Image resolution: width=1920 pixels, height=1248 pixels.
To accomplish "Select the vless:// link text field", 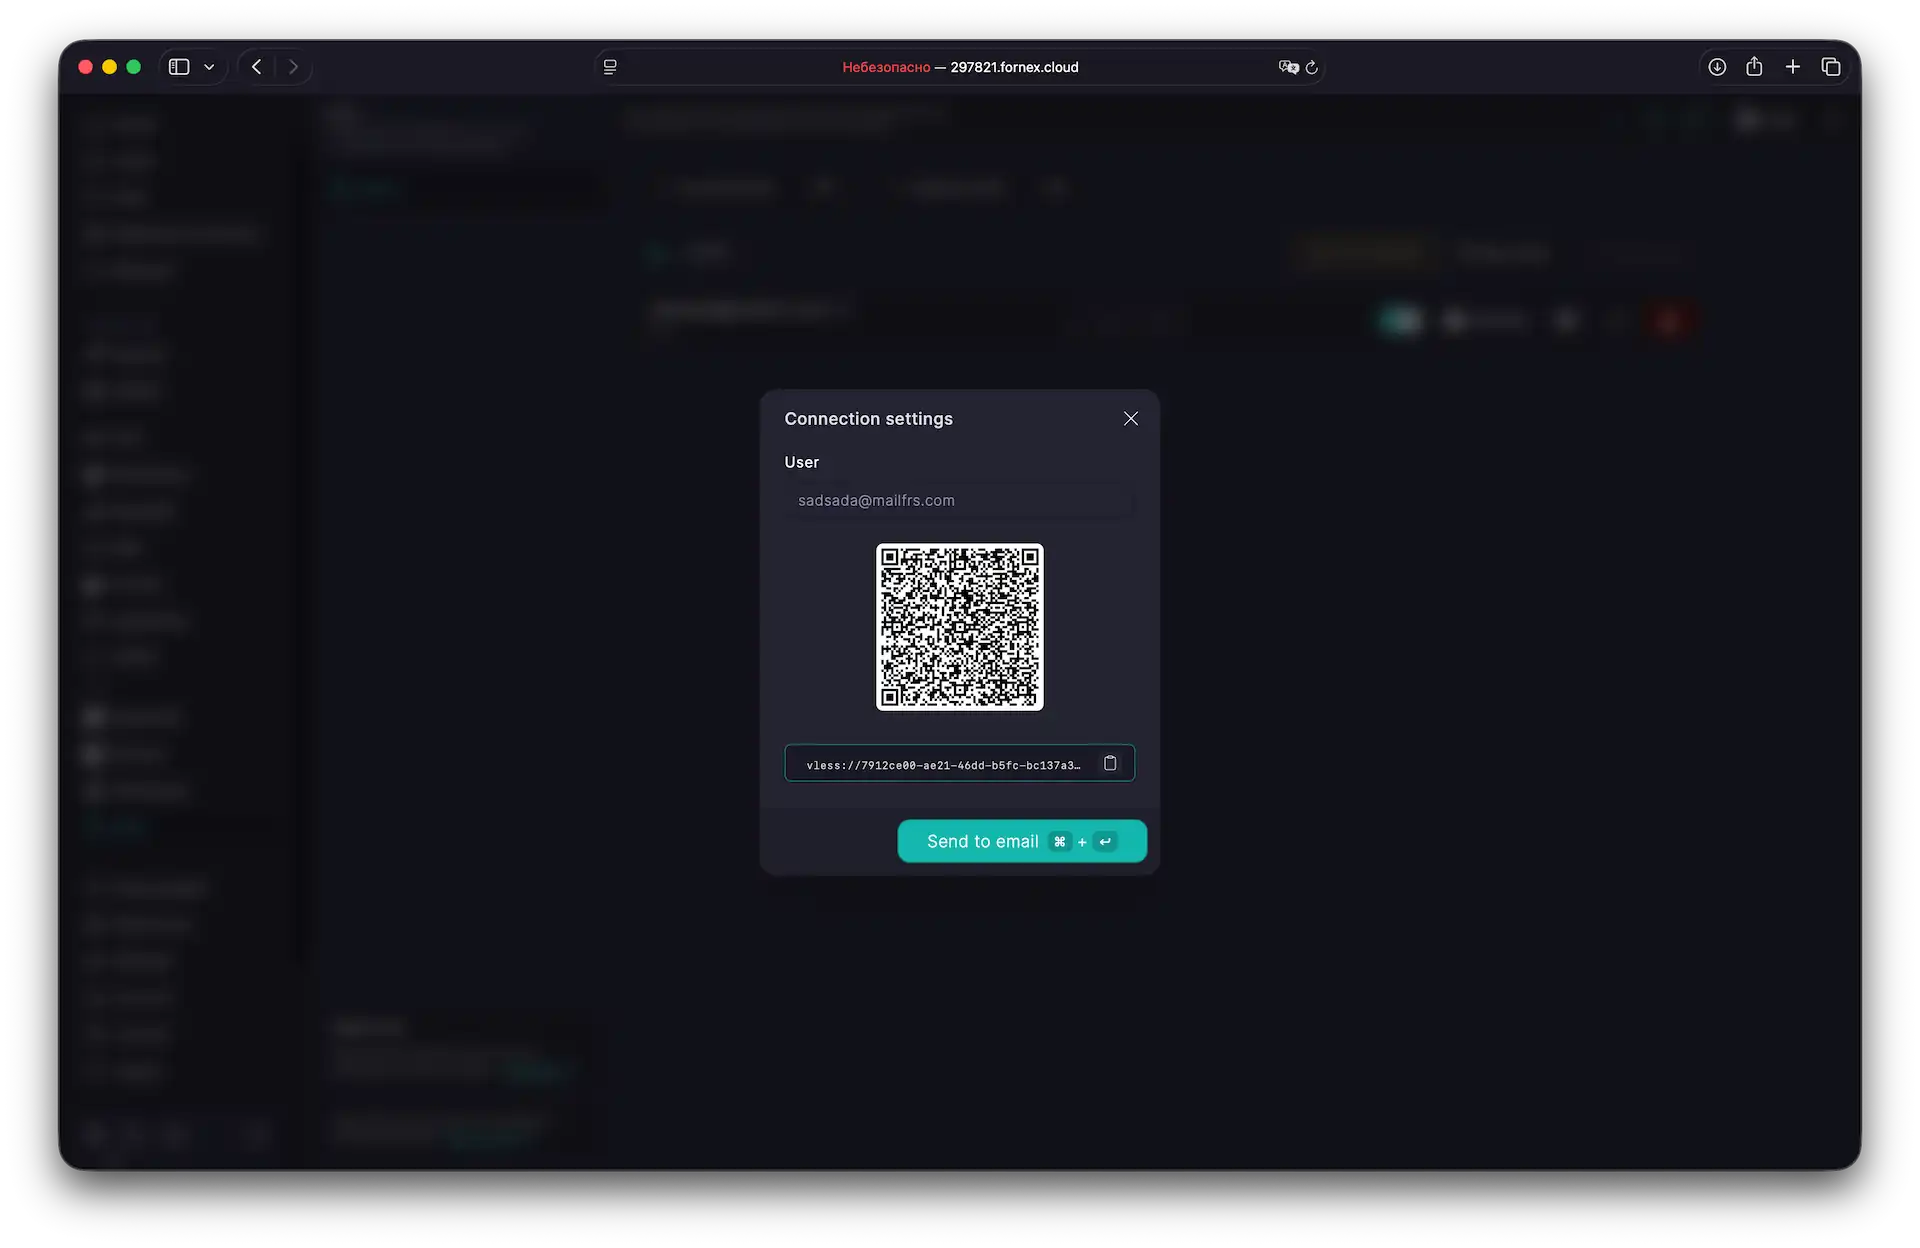I will [x=940, y=763].
